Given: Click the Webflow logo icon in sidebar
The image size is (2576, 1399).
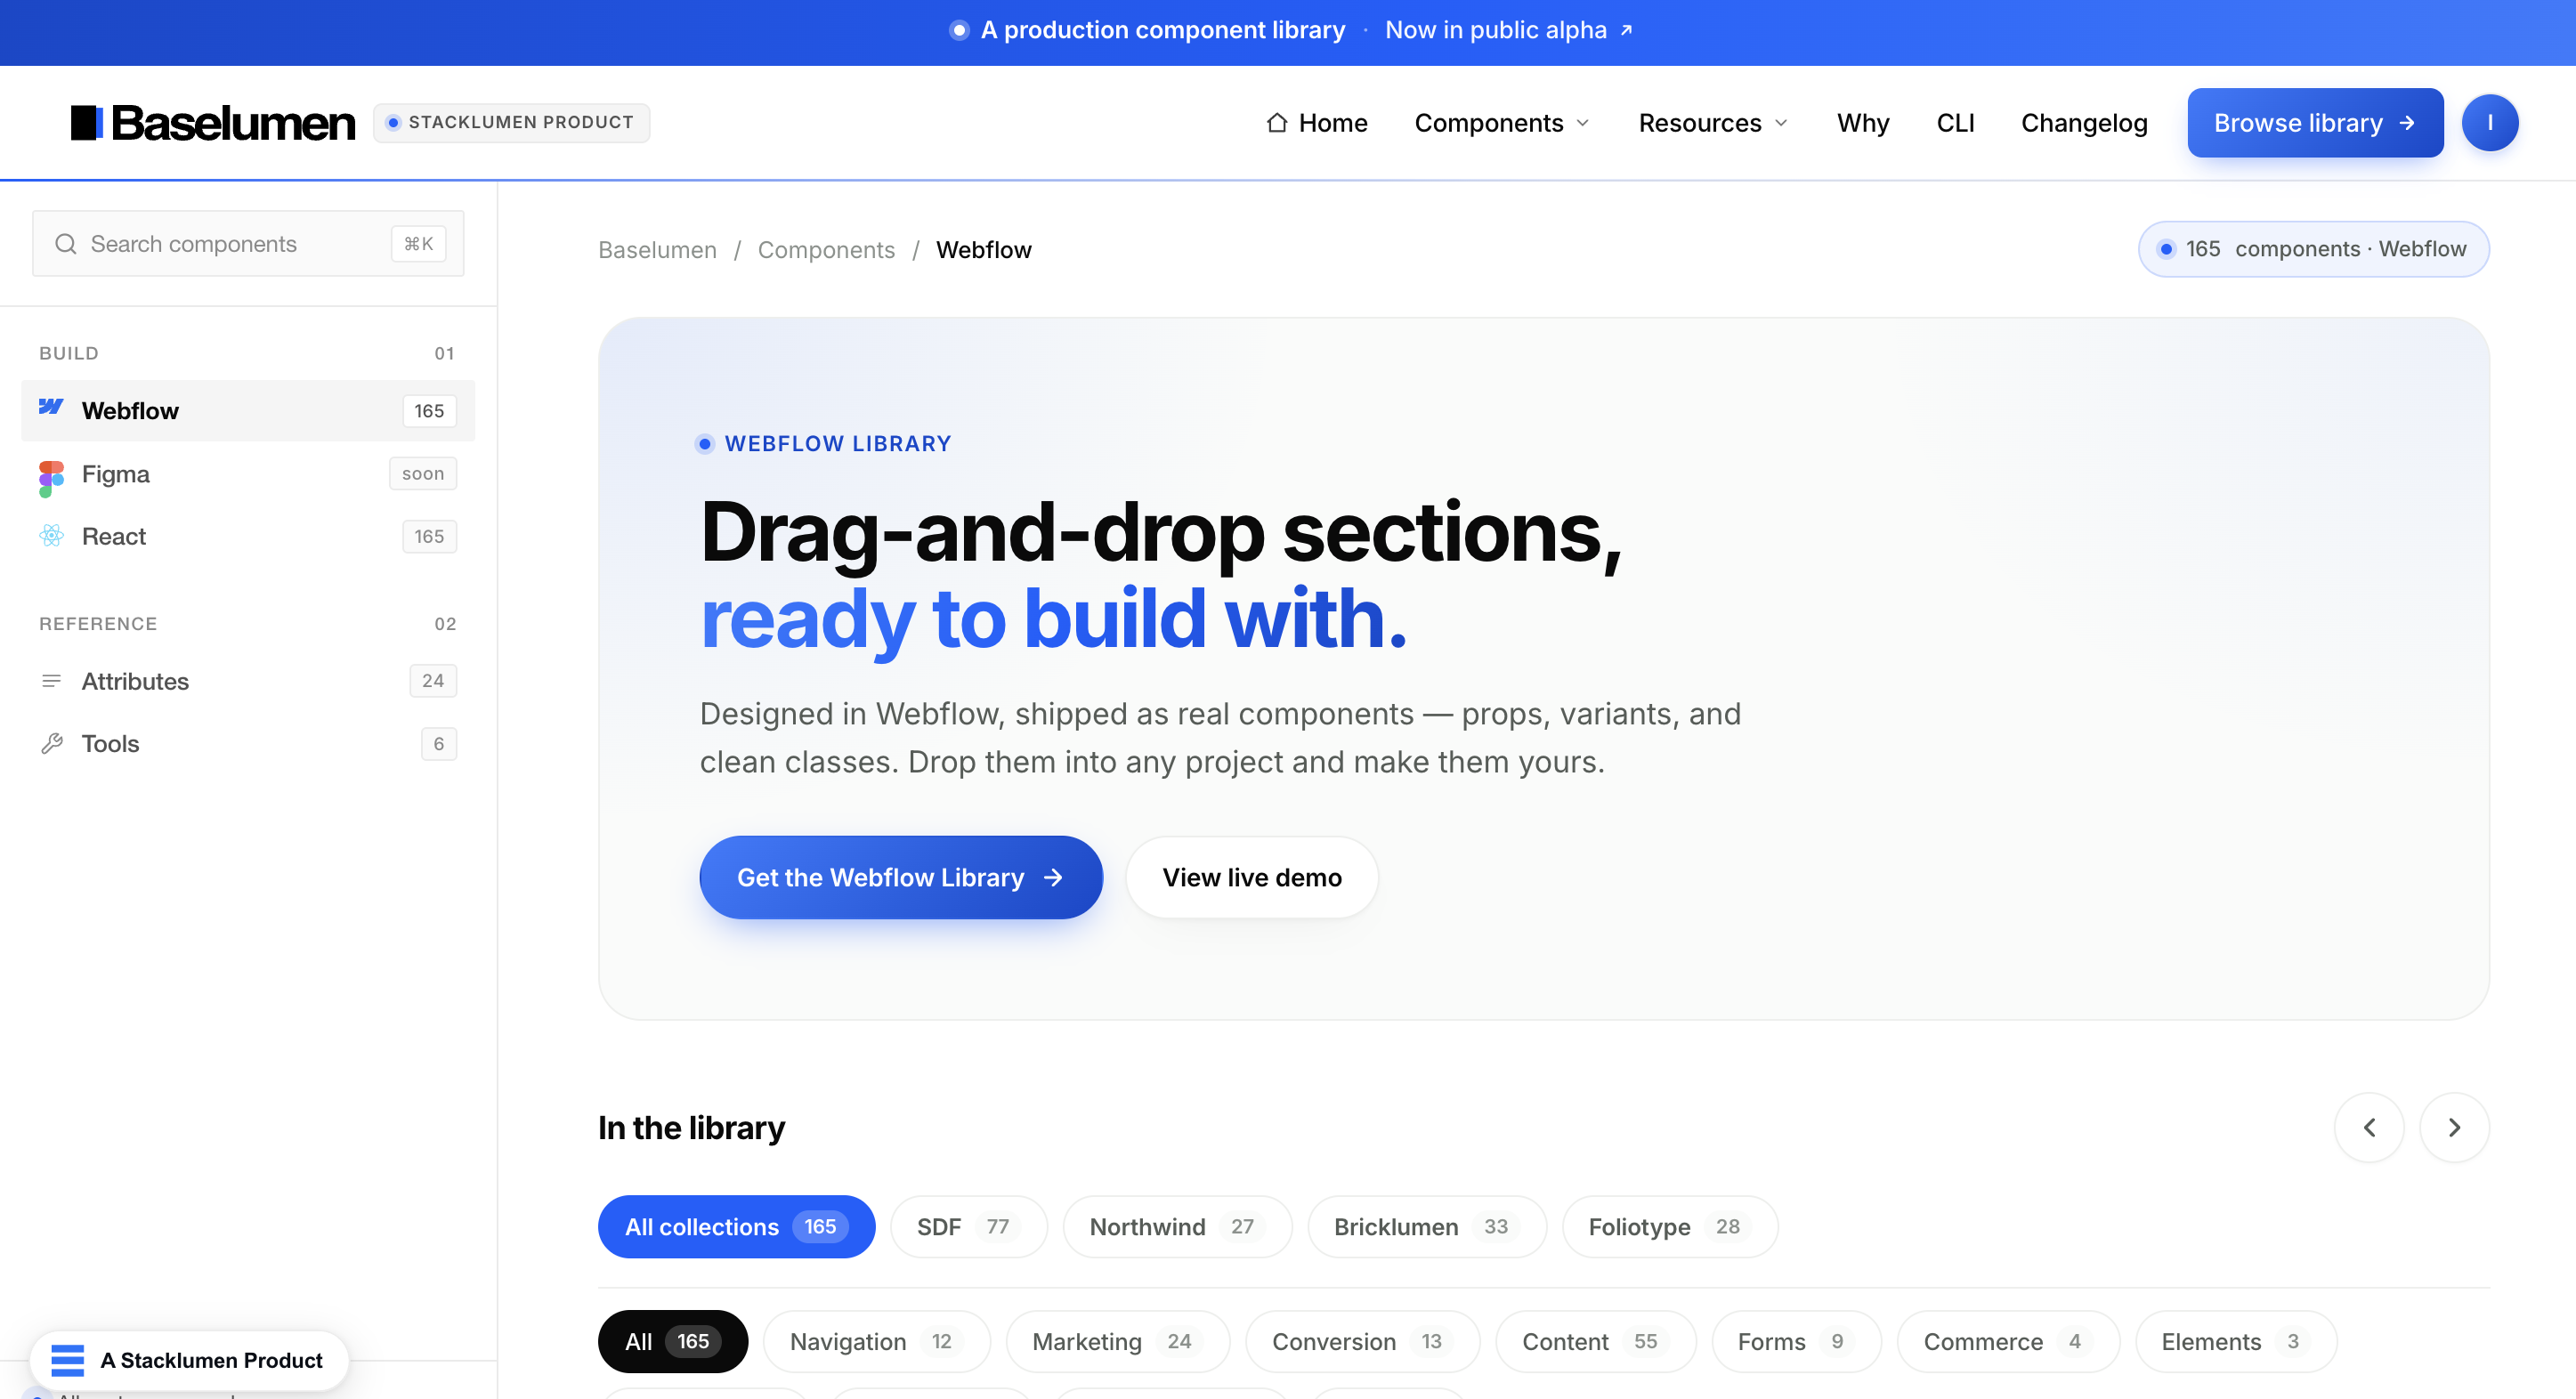Looking at the screenshot, I should coord(51,408).
